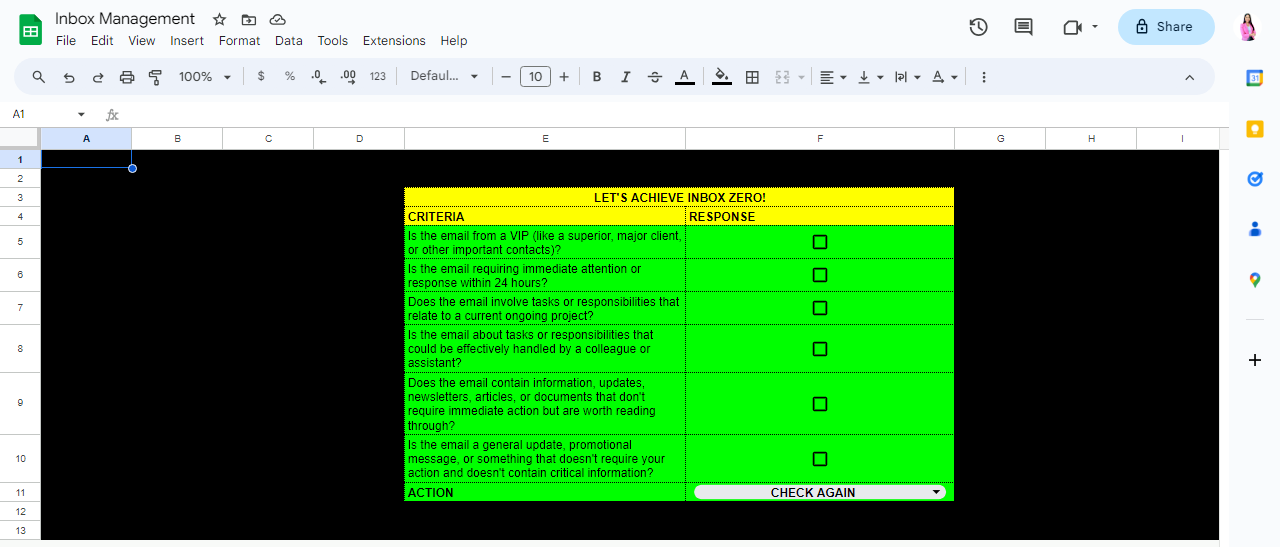Open the CHECK AGAIN action dropdown
This screenshot has height=547, width=1280.
point(819,492)
